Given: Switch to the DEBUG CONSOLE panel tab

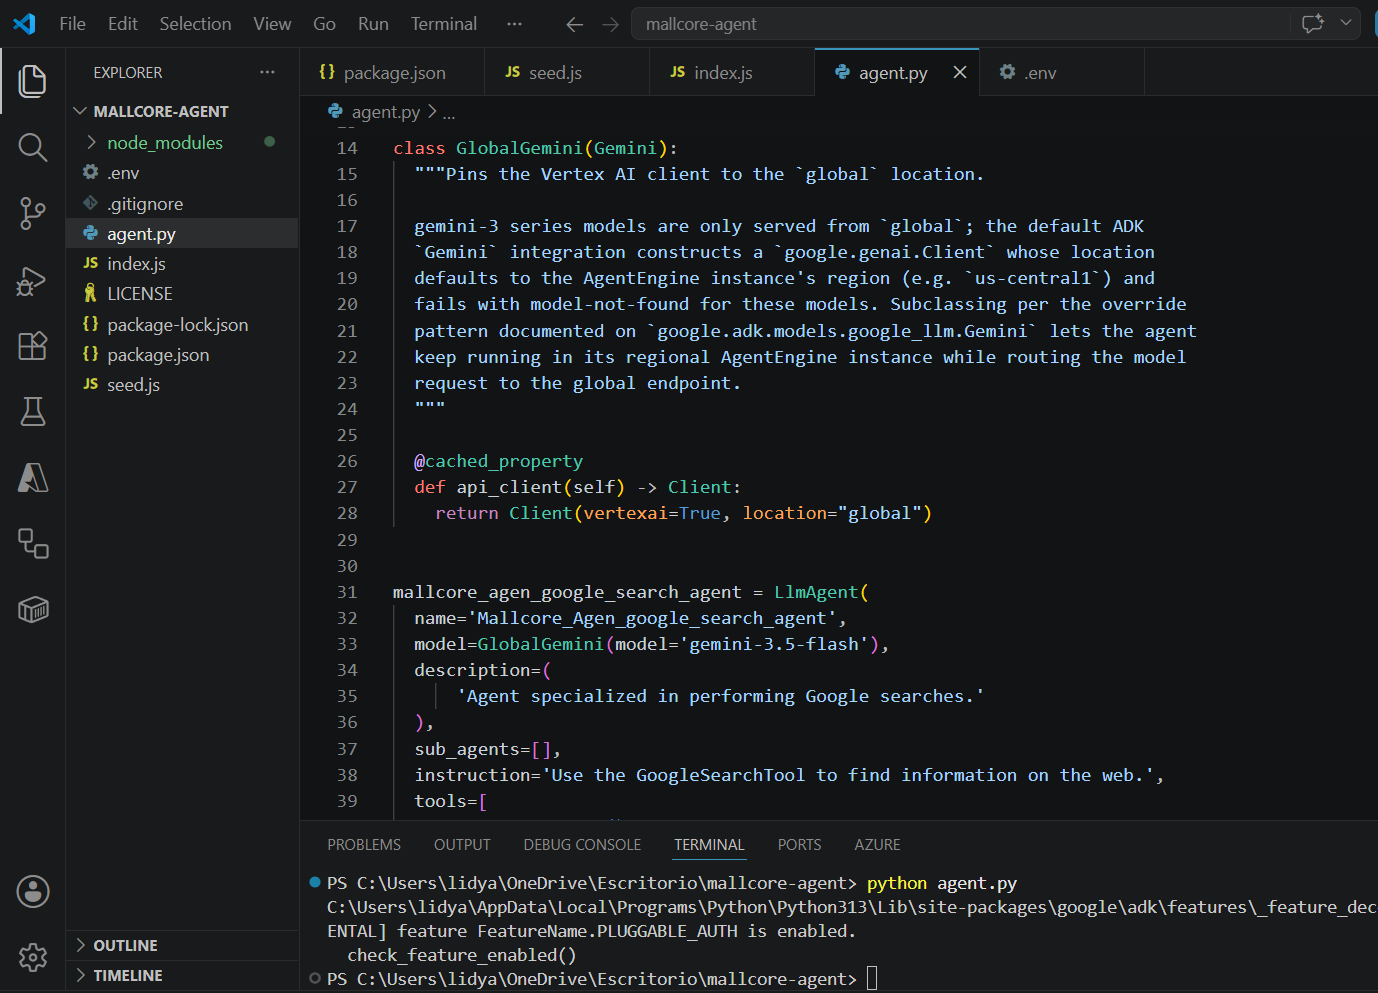Looking at the screenshot, I should (x=582, y=845).
